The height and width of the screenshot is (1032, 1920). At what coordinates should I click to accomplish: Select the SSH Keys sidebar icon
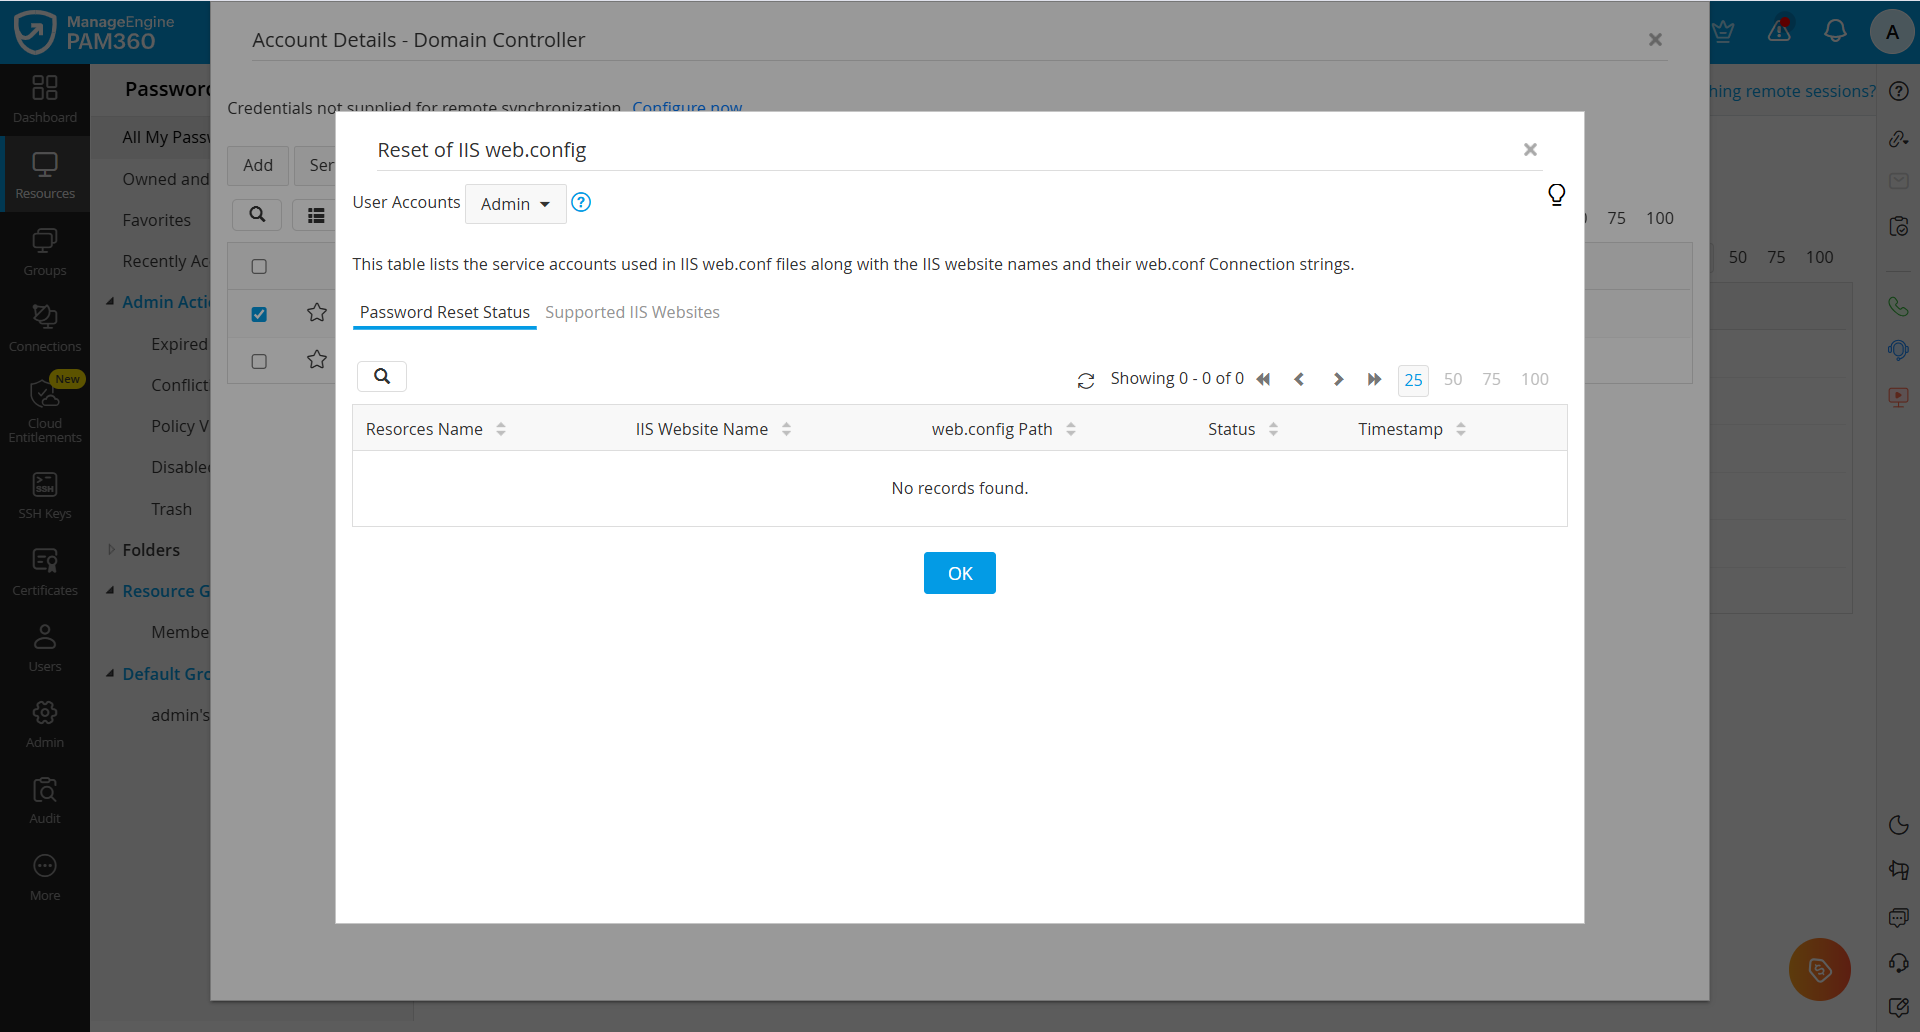[x=44, y=490]
